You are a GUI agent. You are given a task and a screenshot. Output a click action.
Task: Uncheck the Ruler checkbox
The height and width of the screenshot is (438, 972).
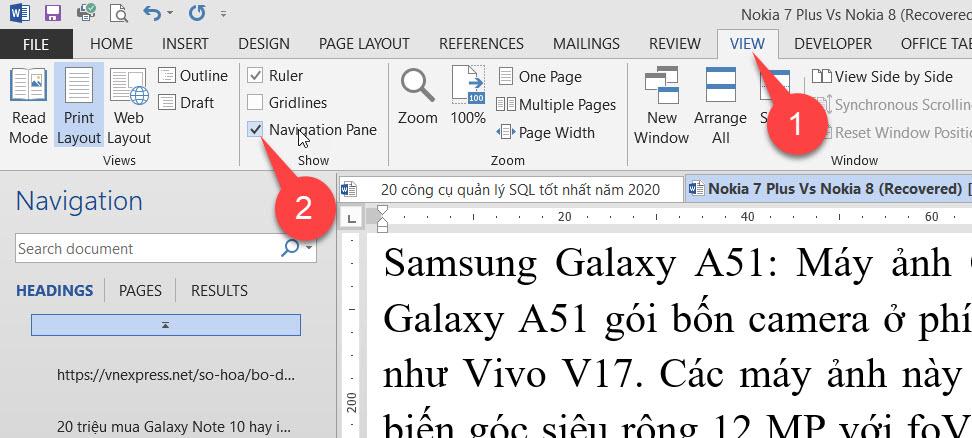coord(255,76)
